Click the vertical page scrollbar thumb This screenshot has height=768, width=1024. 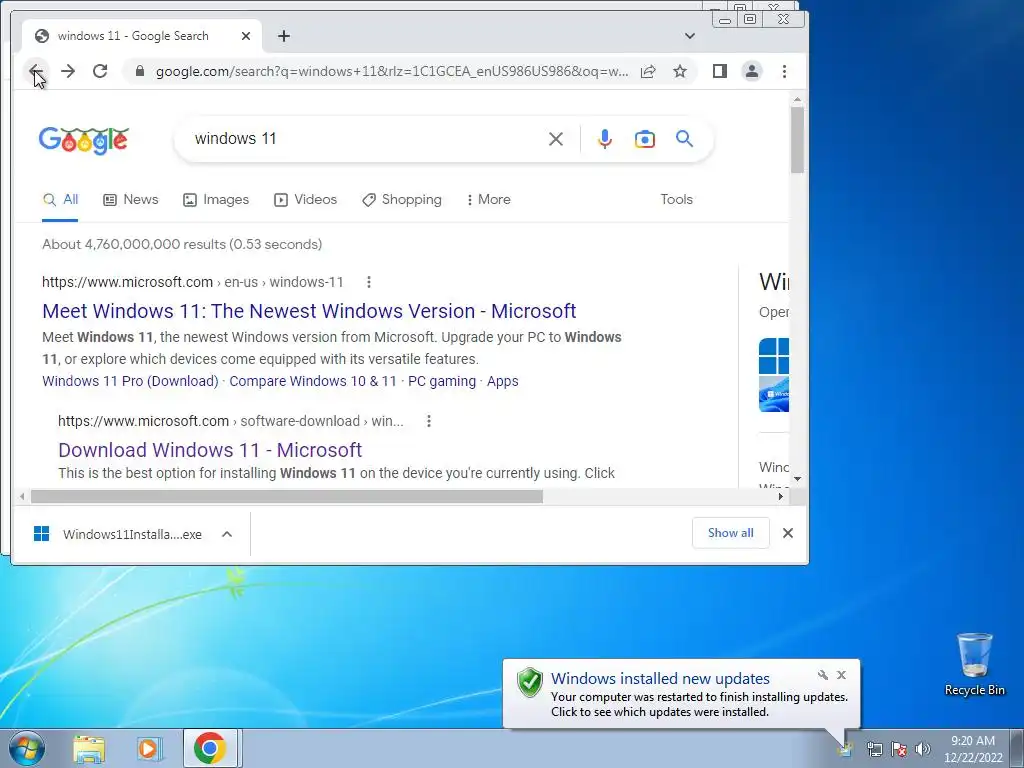[797, 139]
